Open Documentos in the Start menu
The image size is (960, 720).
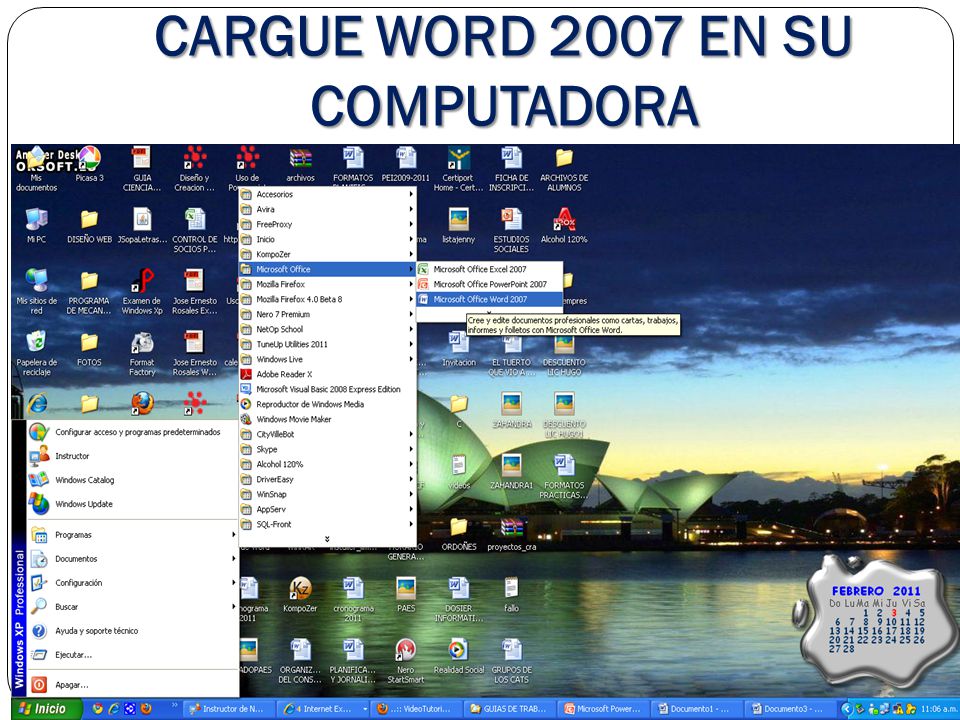tap(132, 558)
